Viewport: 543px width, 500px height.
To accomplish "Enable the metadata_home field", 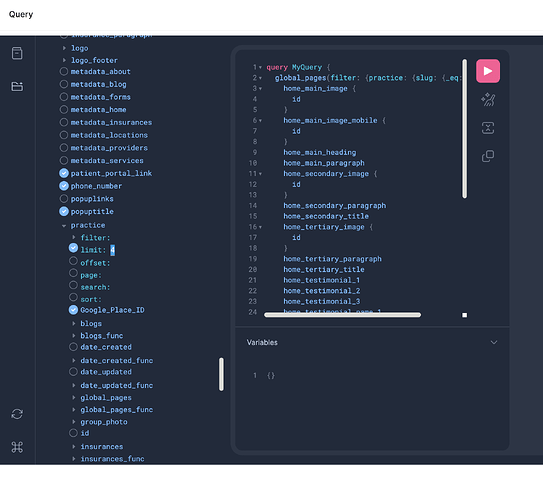I will (64, 110).
